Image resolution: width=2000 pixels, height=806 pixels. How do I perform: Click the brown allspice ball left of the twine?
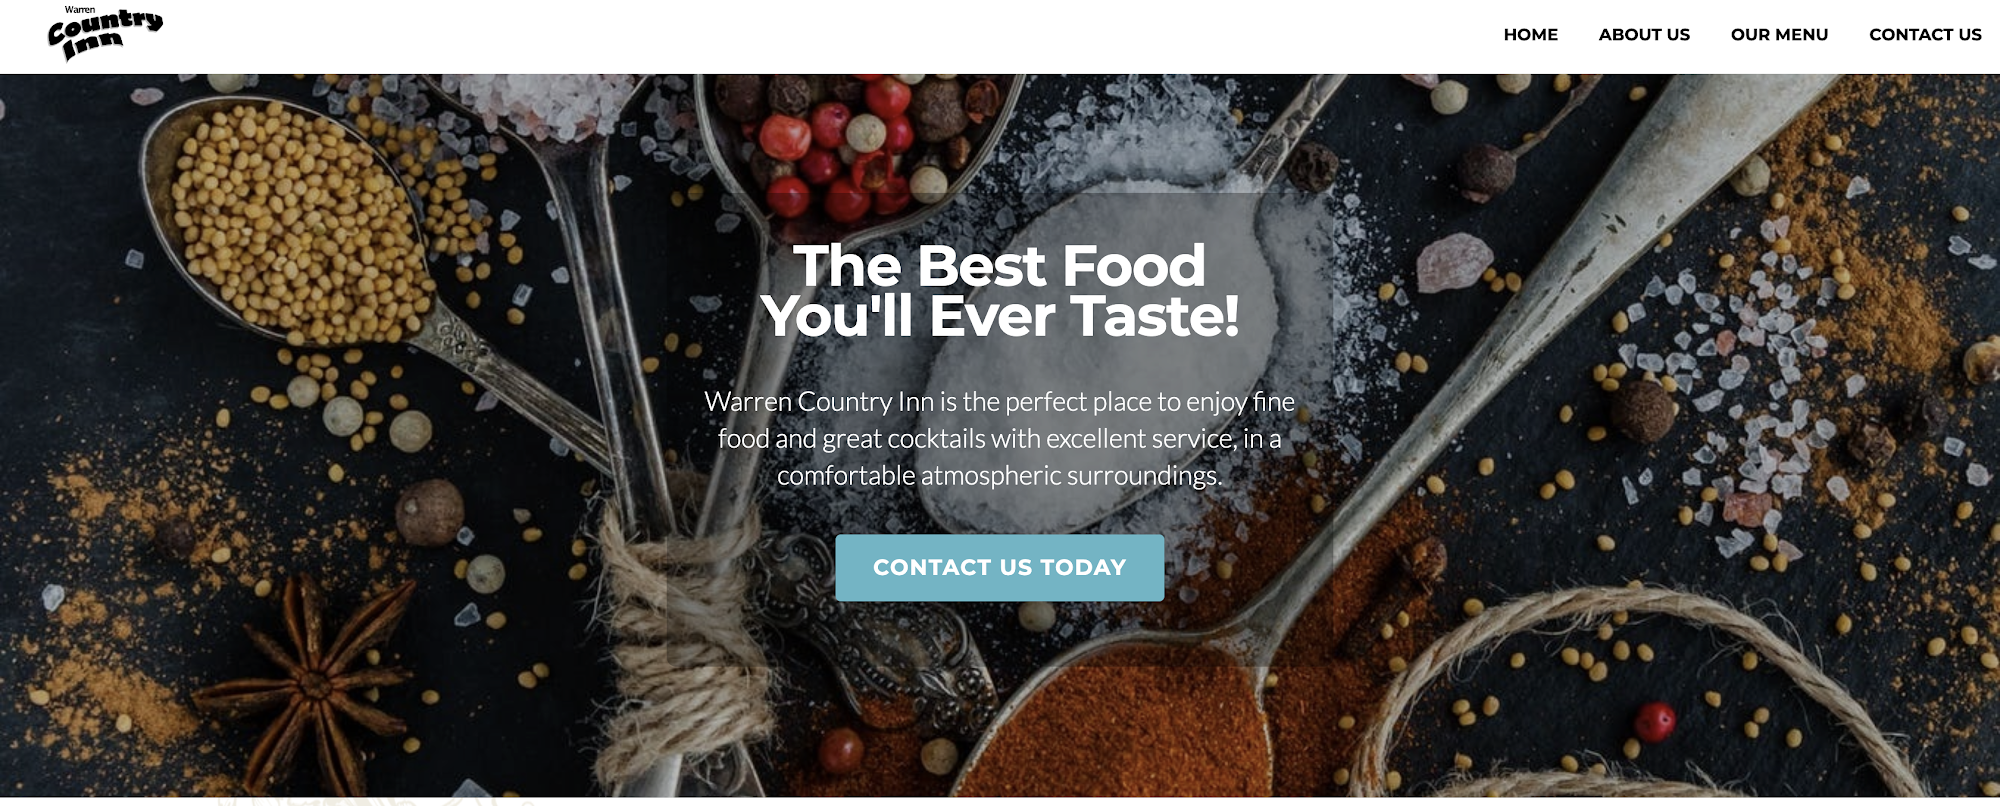pyautogui.click(x=429, y=512)
